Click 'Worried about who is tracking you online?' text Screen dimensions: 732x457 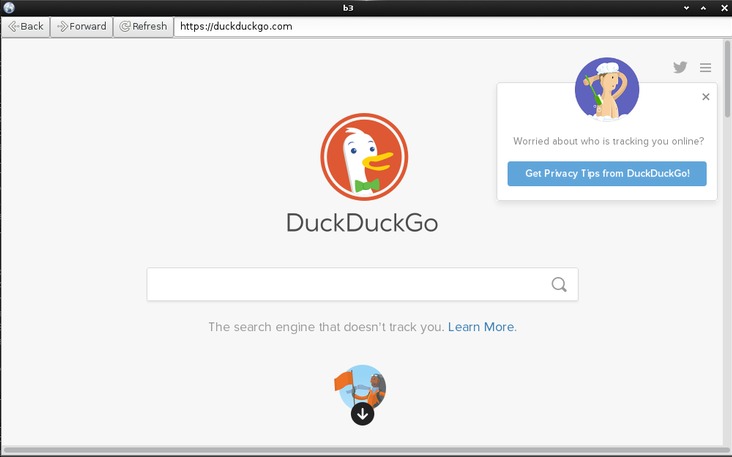coord(608,141)
